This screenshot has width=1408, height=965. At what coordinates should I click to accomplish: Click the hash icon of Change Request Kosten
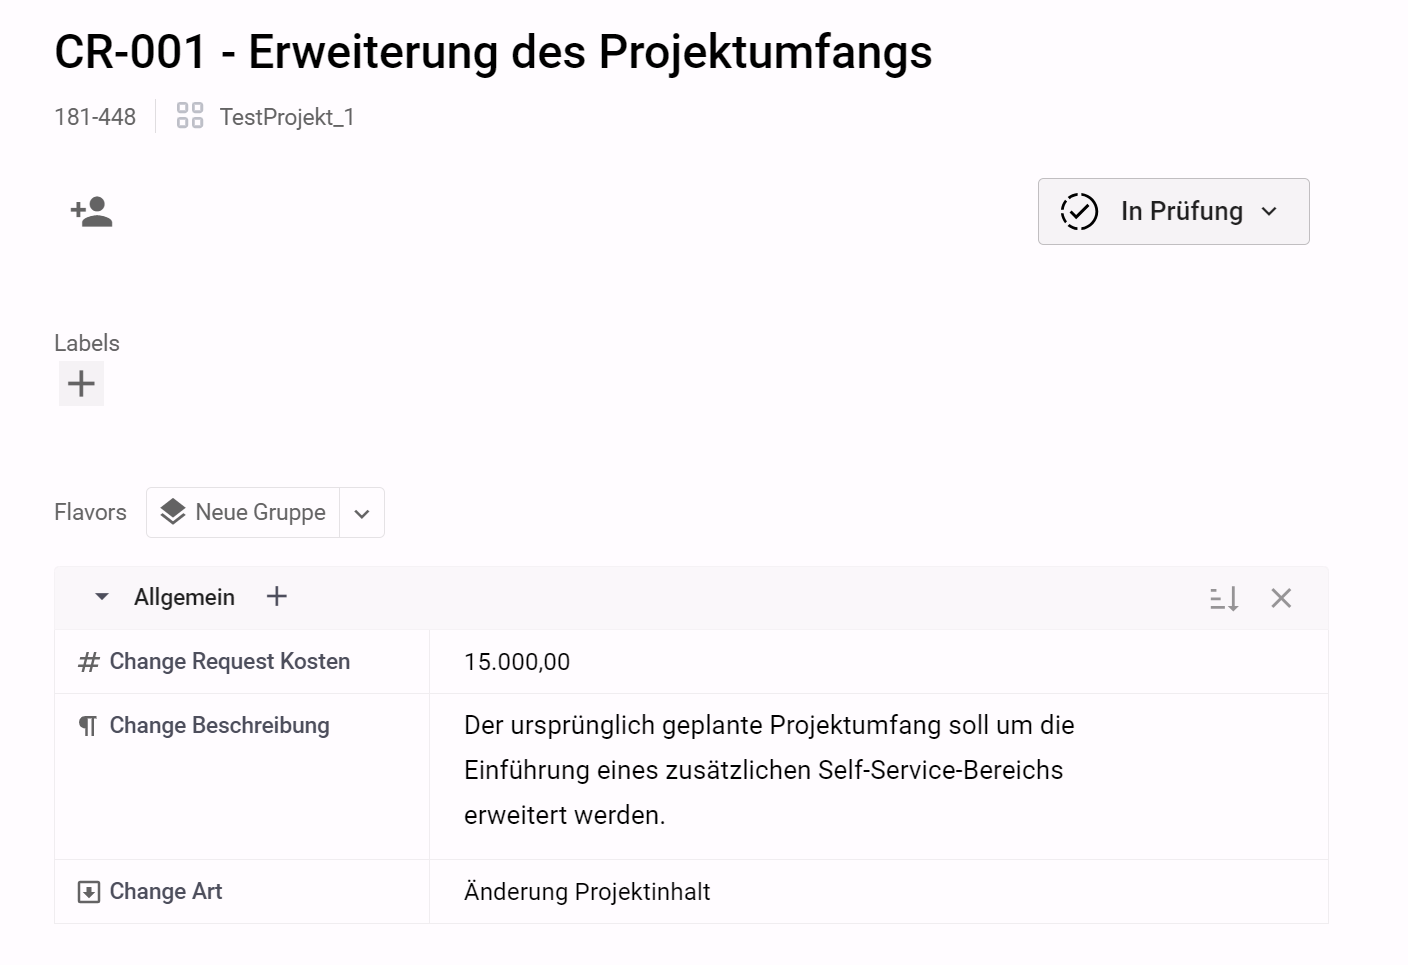tap(89, 662)
